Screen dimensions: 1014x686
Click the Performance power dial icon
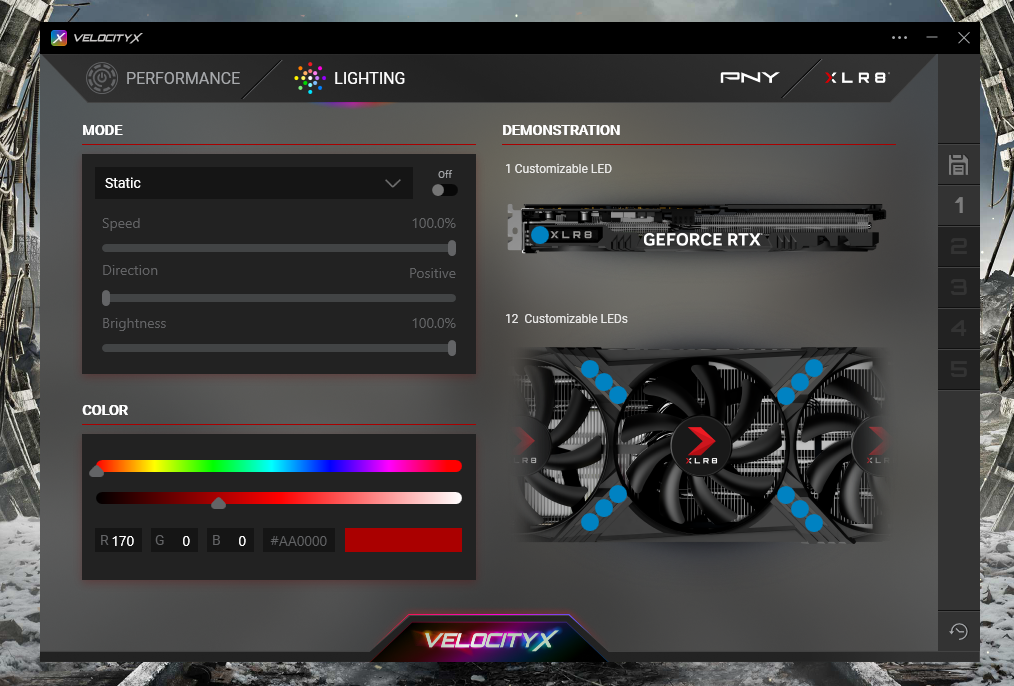coord(102,78)
